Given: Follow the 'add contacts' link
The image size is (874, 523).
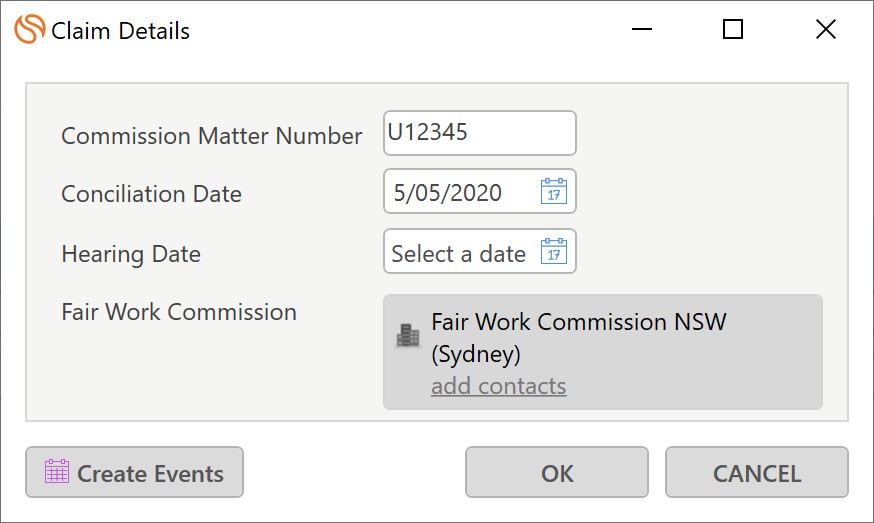Looking at the screenshot, I should tap(498, 386).
